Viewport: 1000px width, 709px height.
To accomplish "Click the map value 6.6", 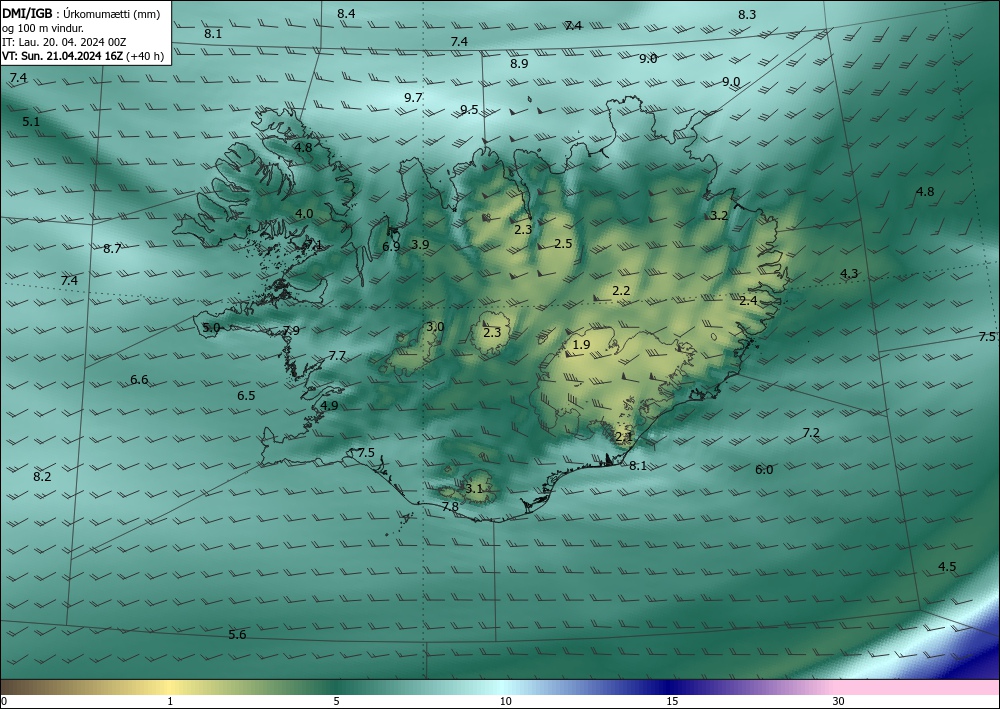I will pyautogui.click(x=139, y=380).
